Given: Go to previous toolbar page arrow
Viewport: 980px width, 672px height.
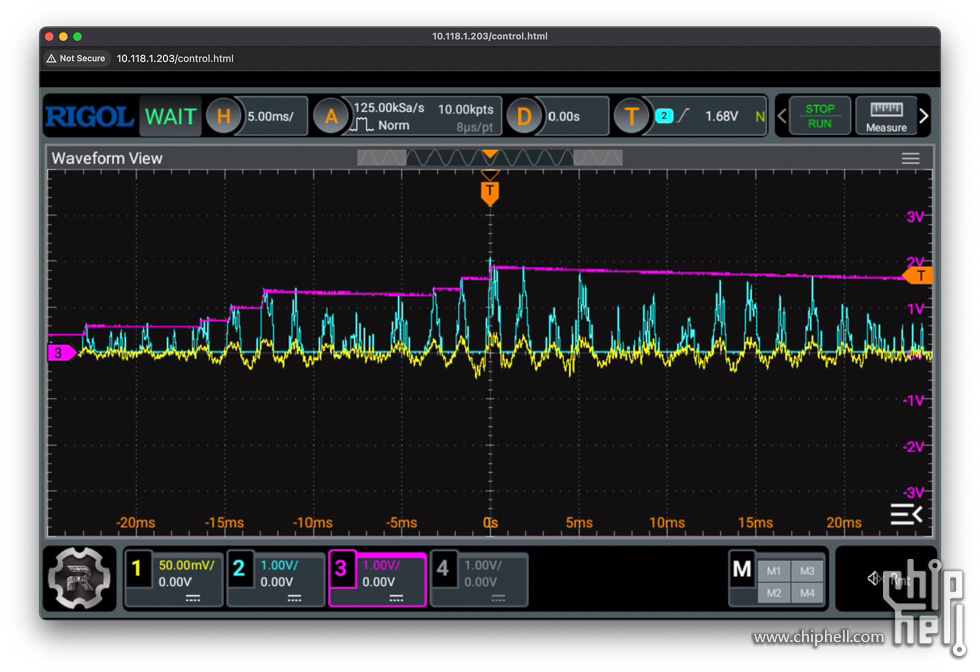Looking at the screenshot, I should tap(781, 116).
